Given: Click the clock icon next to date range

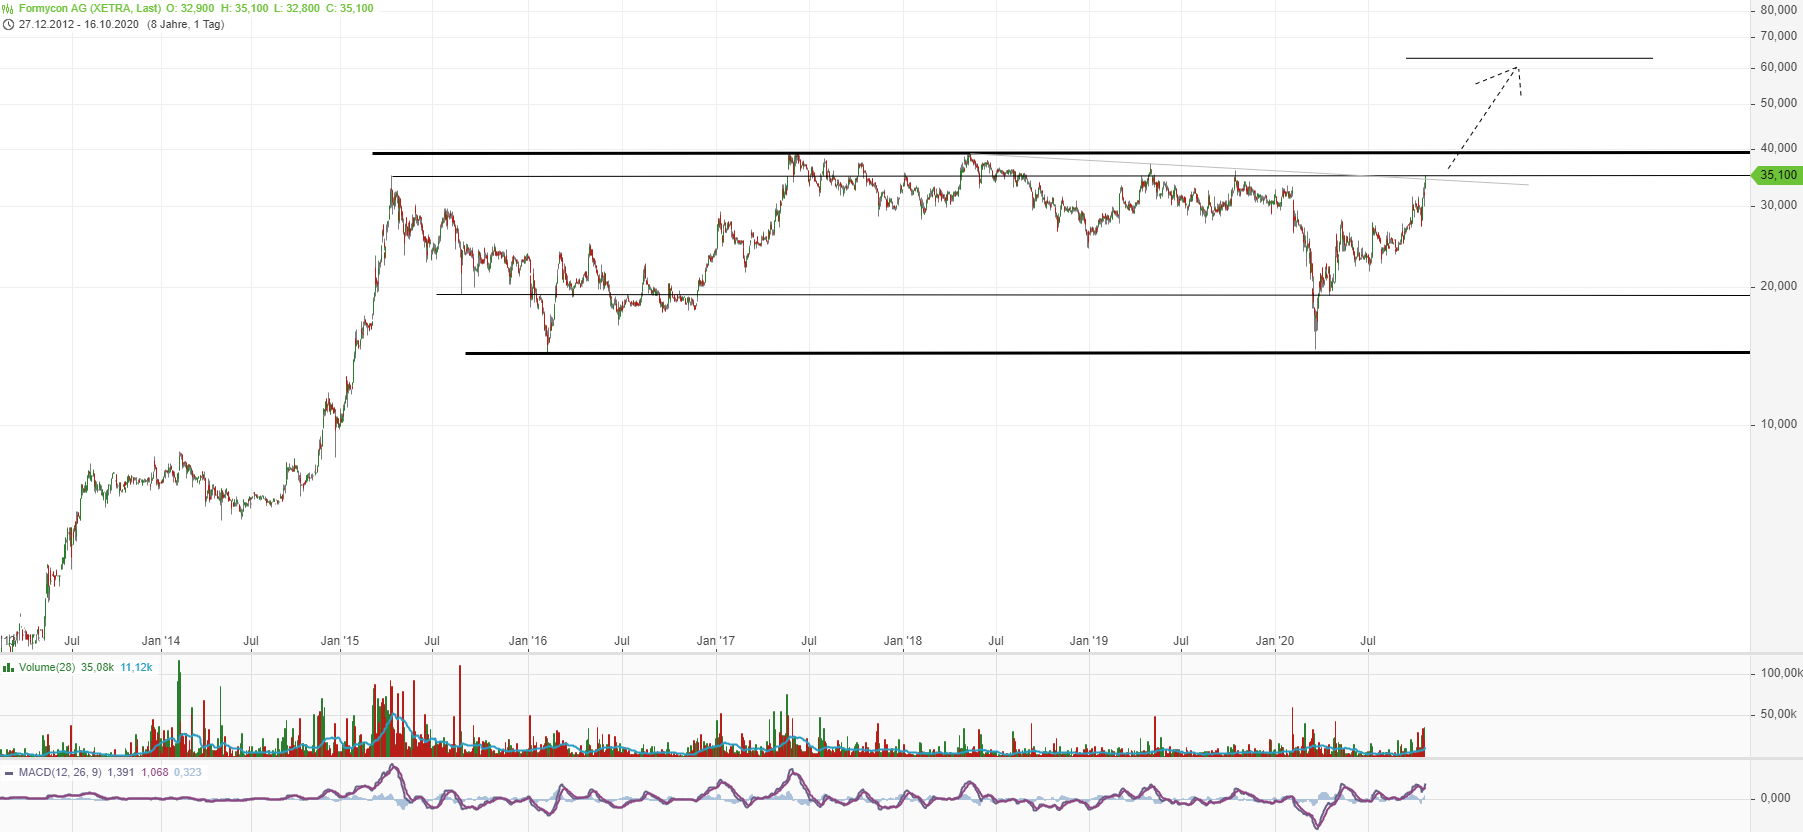Looking at the screenshot, I should (x=8, y=24).
